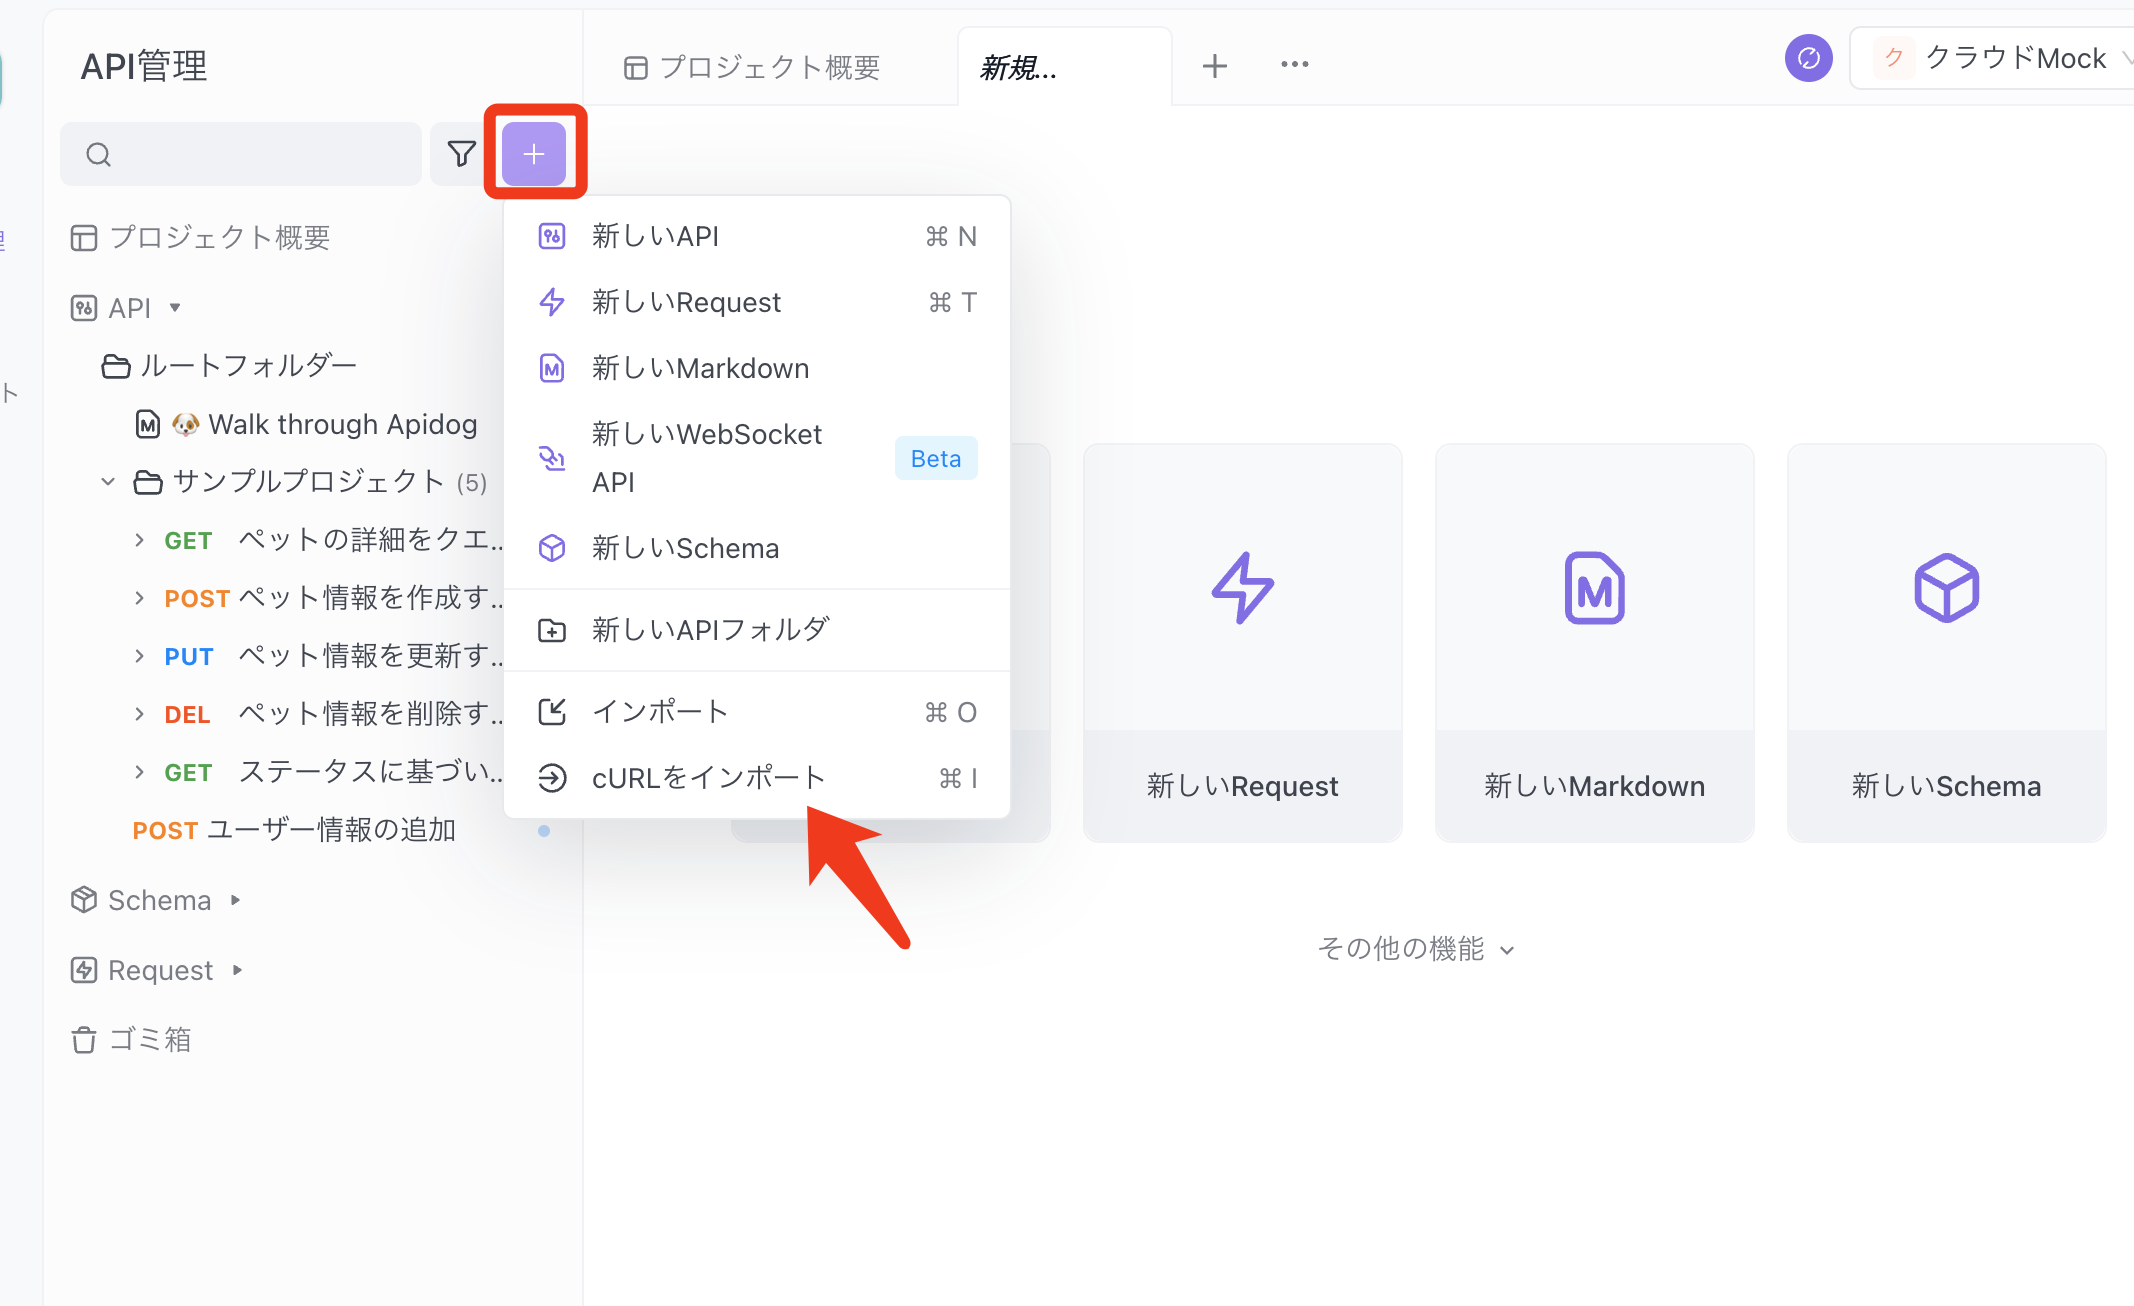Collapse the サンプルプロジェクト folder
This screenshot has height=1306, width=2134.
tap(108, 482)
